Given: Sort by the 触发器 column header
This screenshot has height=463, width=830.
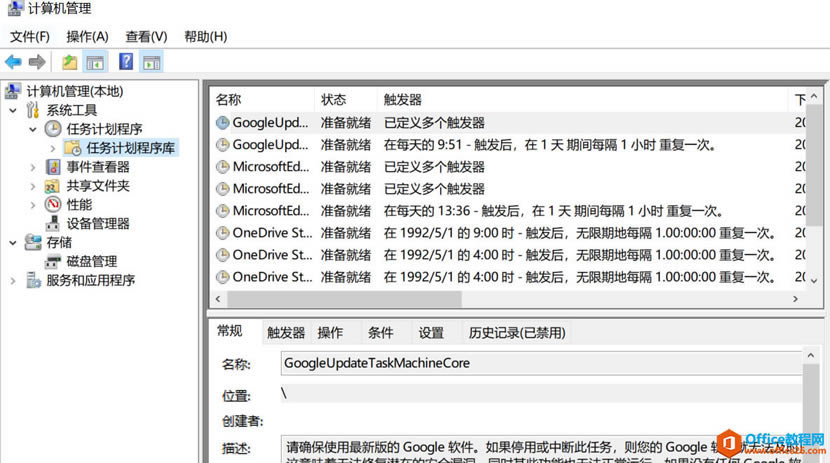Looking at the screenshot, I should [x=583, y=99].
